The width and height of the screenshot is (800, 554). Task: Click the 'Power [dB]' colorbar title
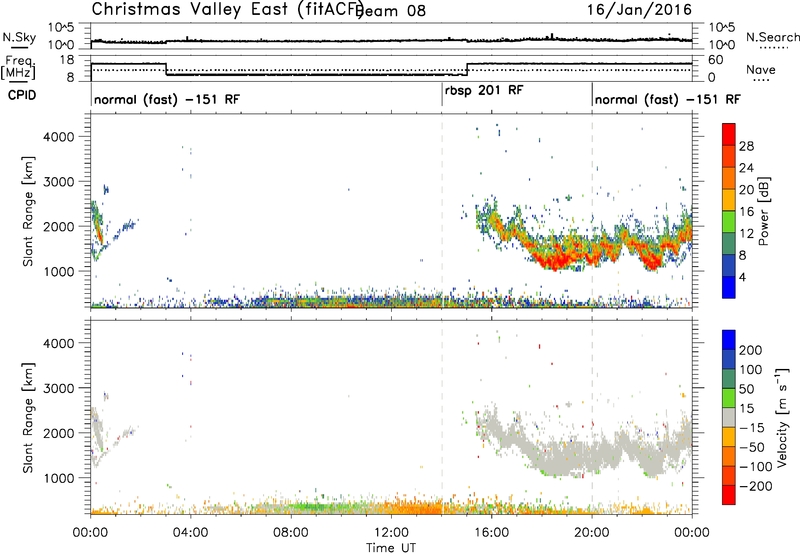(763, 211)
